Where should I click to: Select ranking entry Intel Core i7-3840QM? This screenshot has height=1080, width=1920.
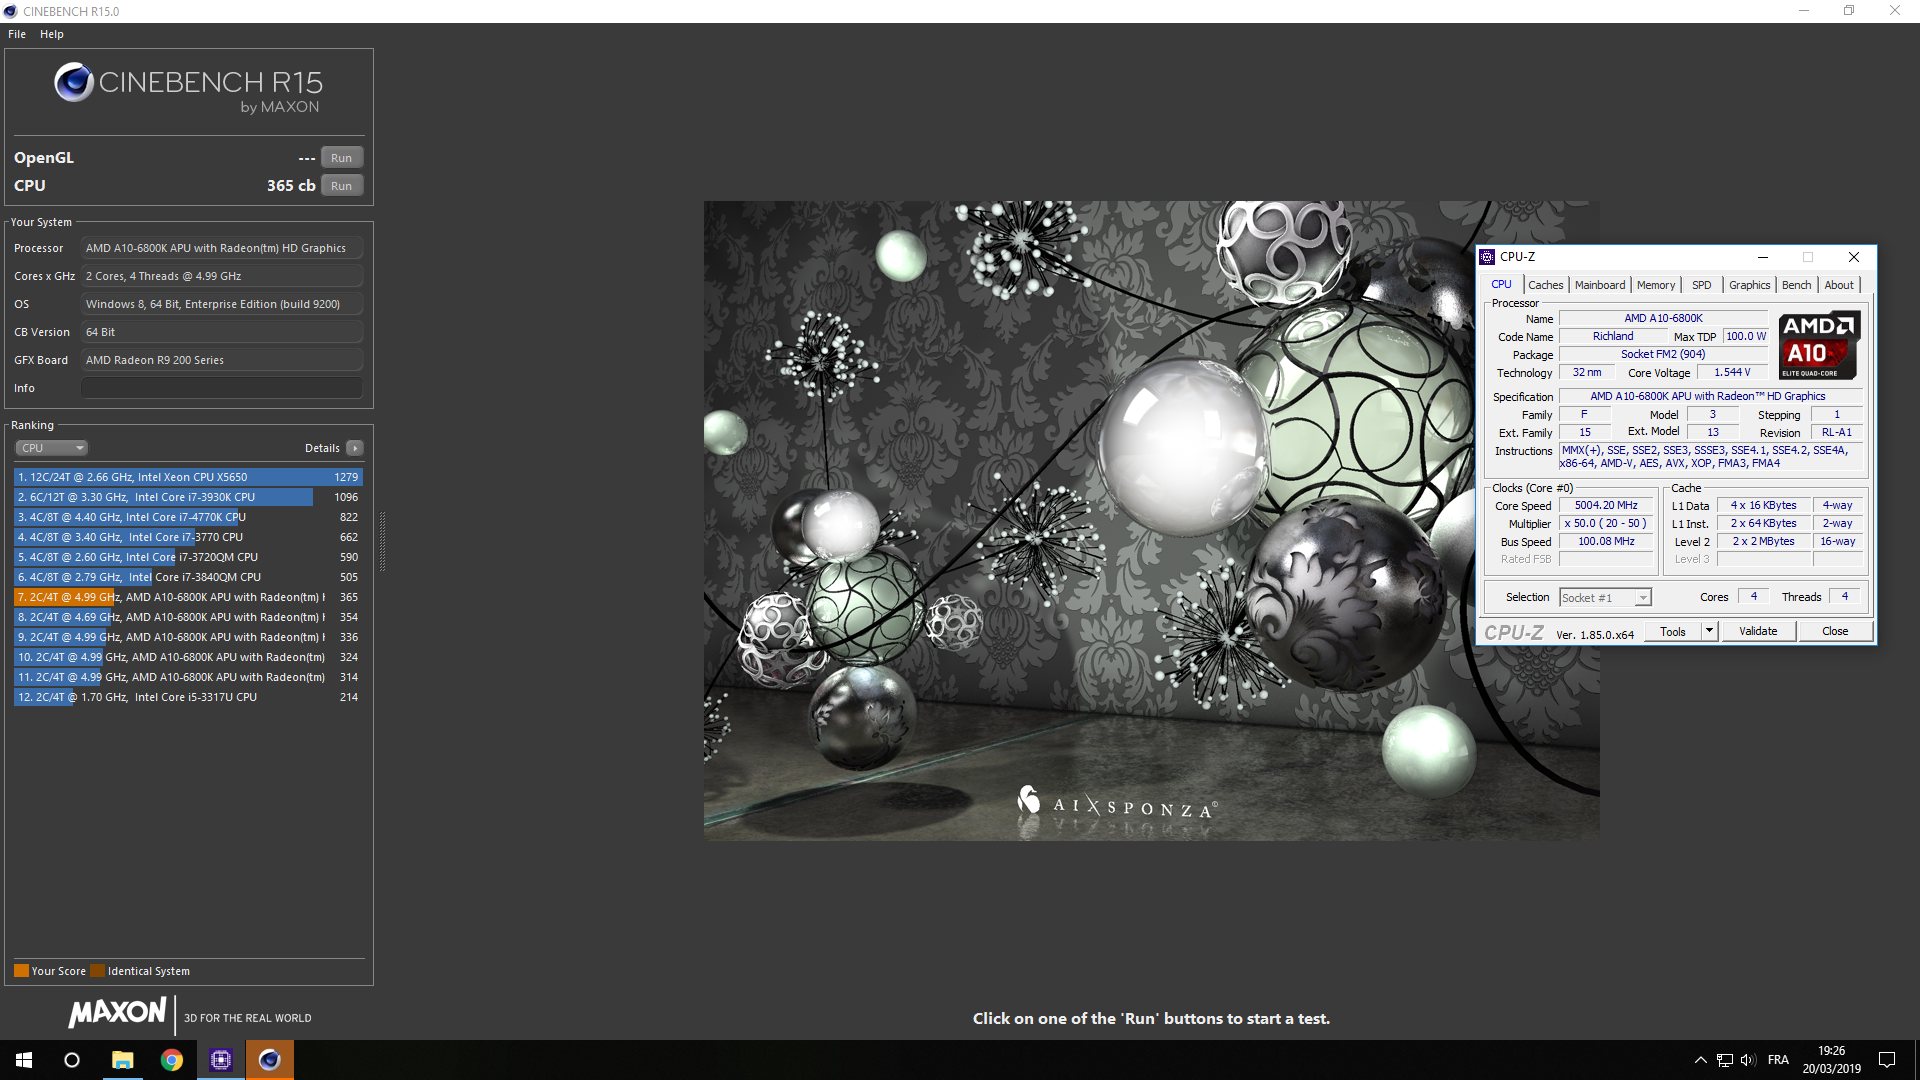coord(188,577)
